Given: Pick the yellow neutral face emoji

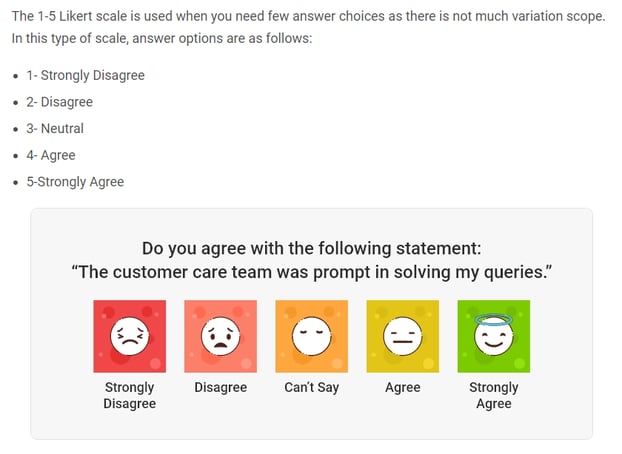Looking at the screenshot, I should point(402,337).
